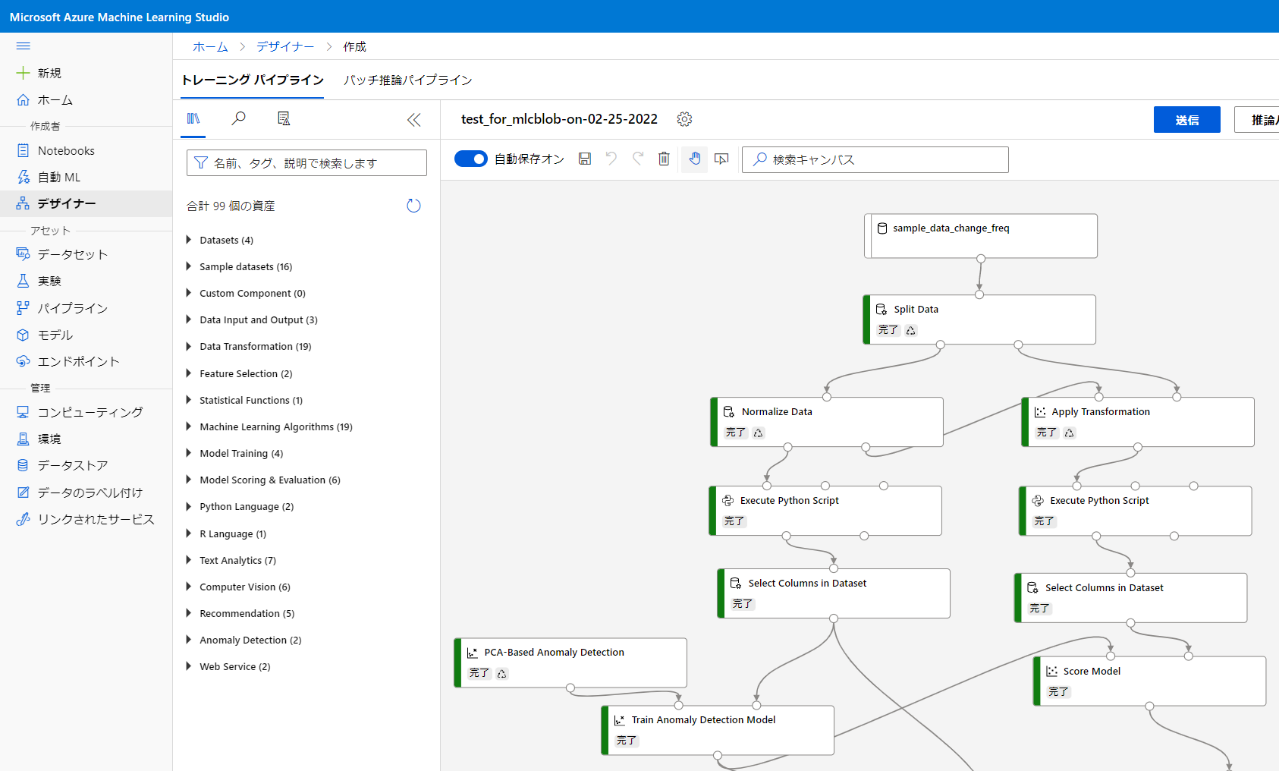Redo the canvas action

click(x=638, y=159)
